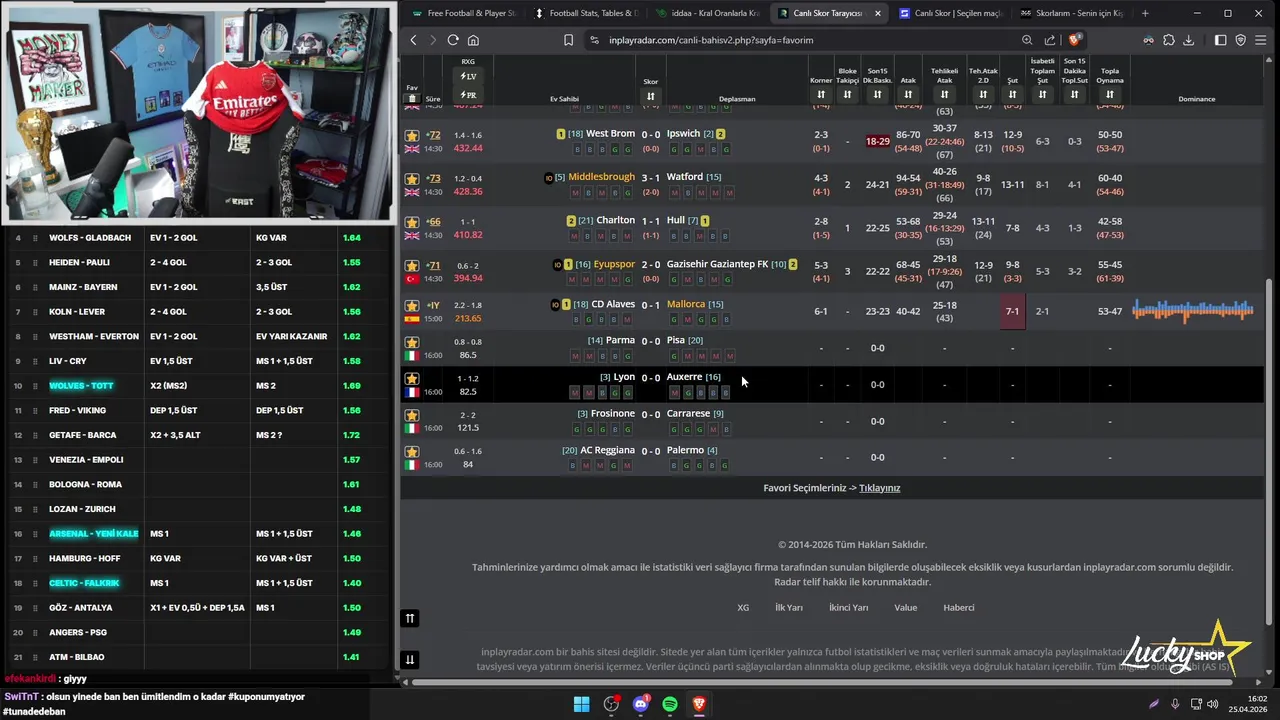Toggle favorite star for Eyupspor match
Viewport: 1280px width, 720px height.
[411, 266]
